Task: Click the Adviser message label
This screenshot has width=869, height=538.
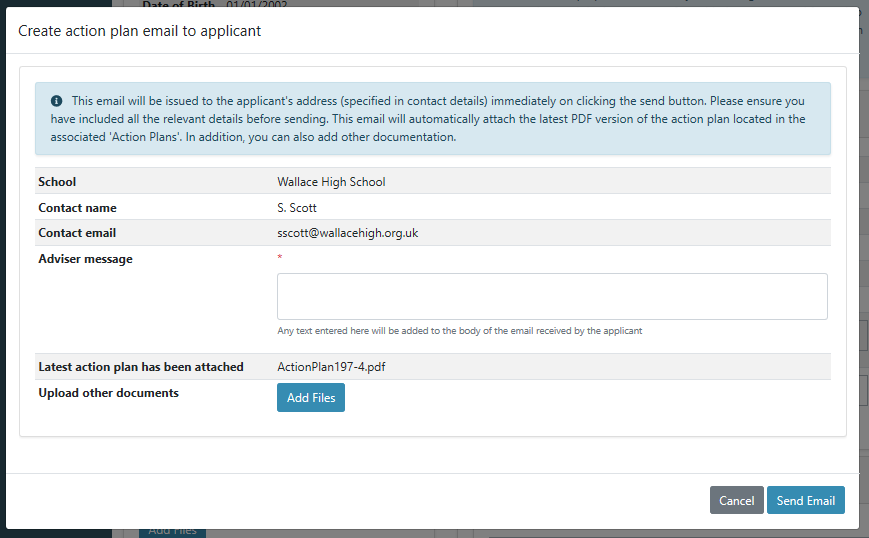Action: click(85, 259)
